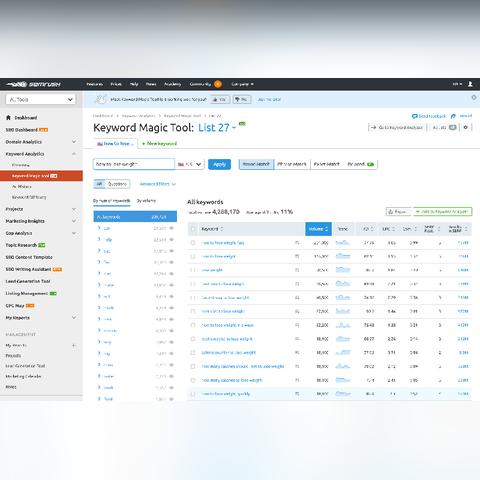Select the Phrase Match tab
The width and height of the screenshot is (480, 480).
tap(292, 164)
